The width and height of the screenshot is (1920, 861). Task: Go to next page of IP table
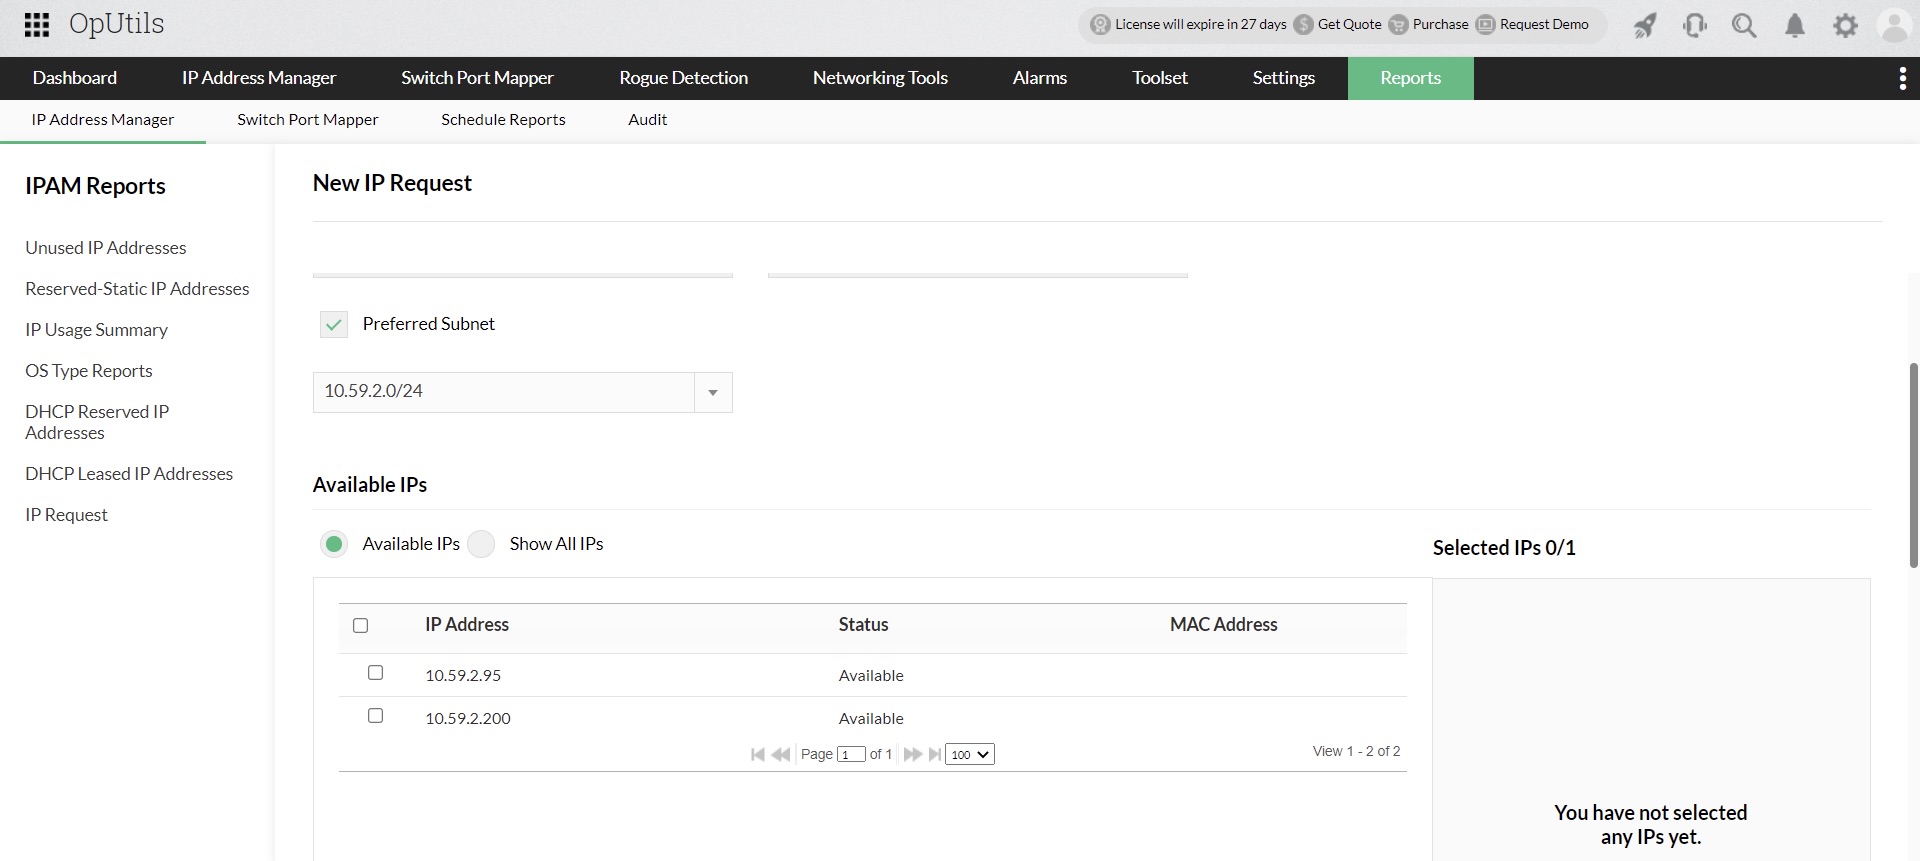point(912,754)
